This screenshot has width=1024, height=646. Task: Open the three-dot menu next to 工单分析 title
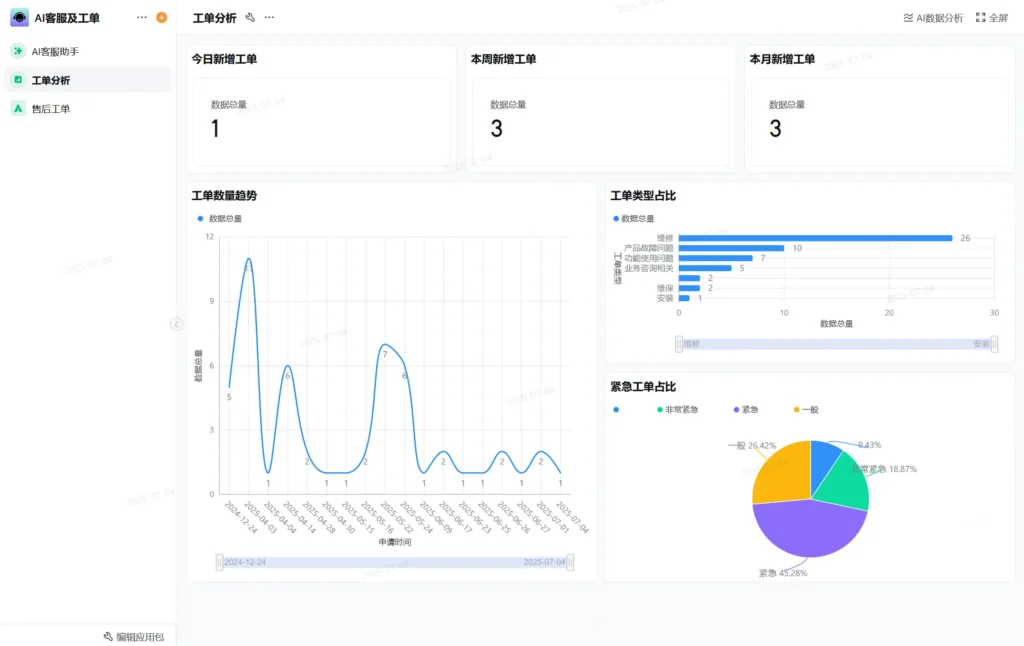(x=269, y=18)
